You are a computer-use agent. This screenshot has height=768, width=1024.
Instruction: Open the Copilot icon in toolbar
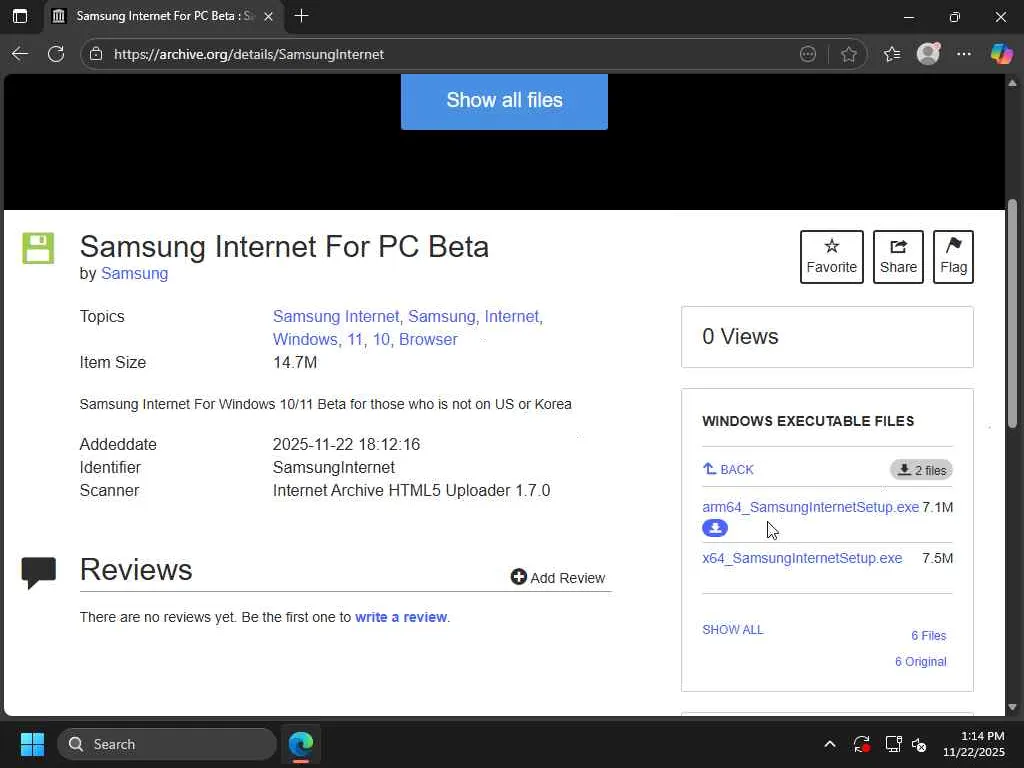pos(1001,54)
